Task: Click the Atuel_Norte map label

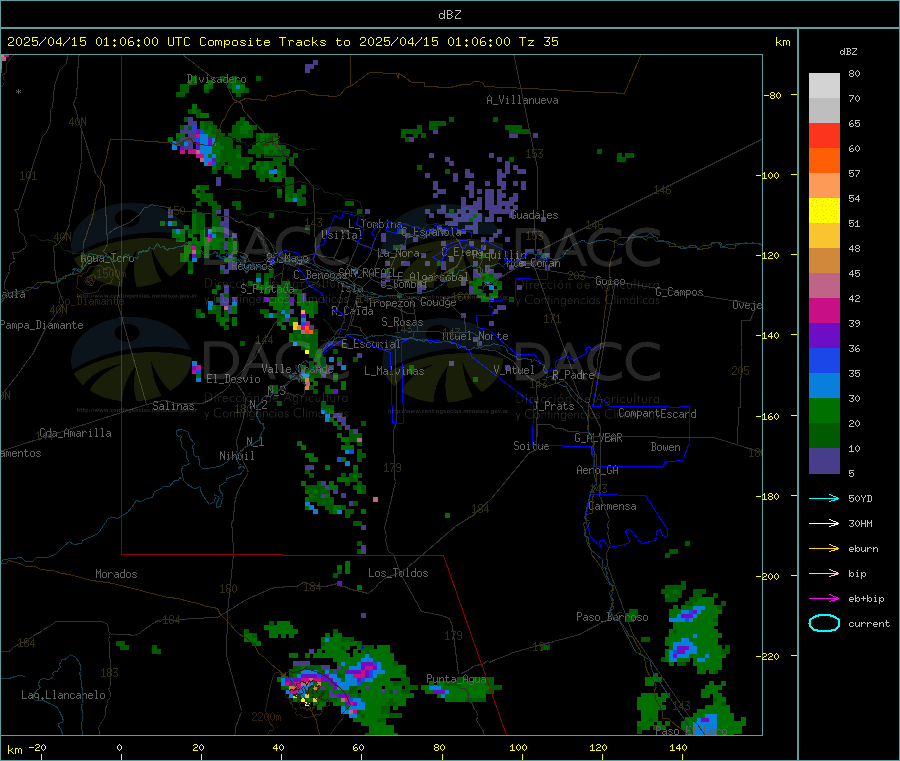Action: pos(475,336)
